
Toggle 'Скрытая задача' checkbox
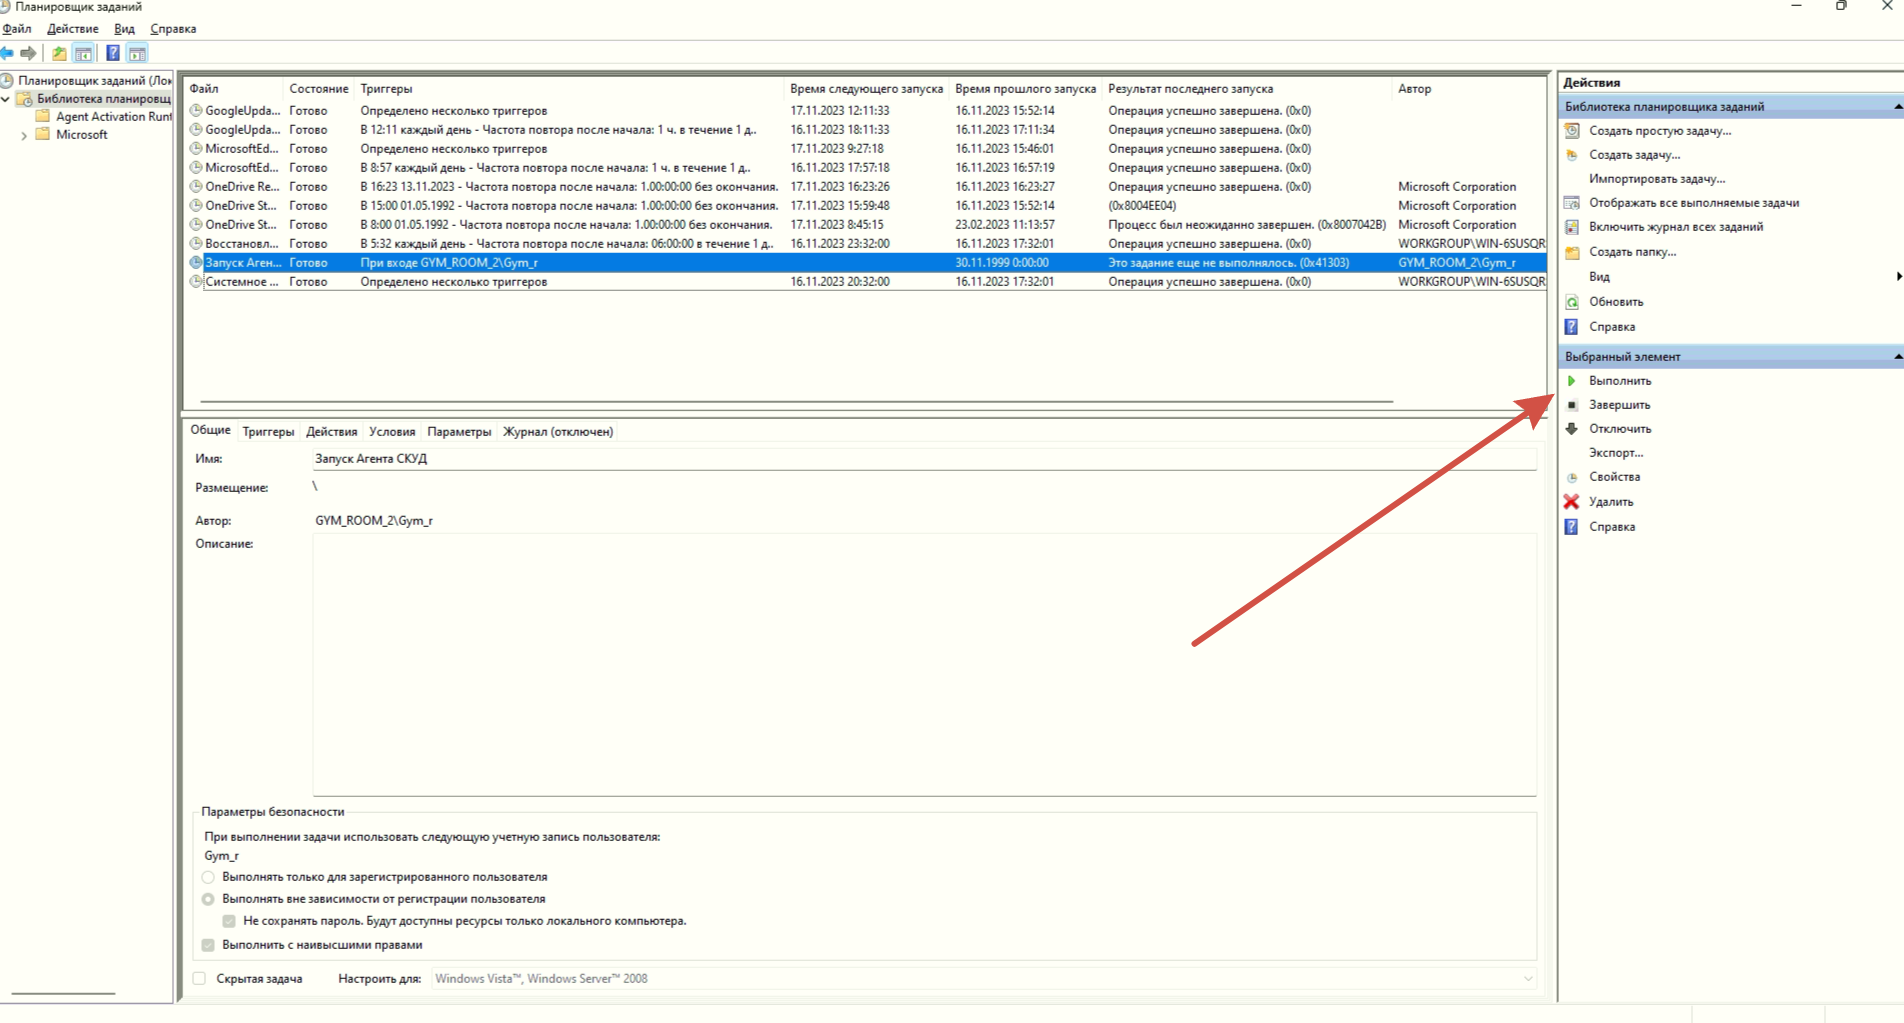point(199,979)
